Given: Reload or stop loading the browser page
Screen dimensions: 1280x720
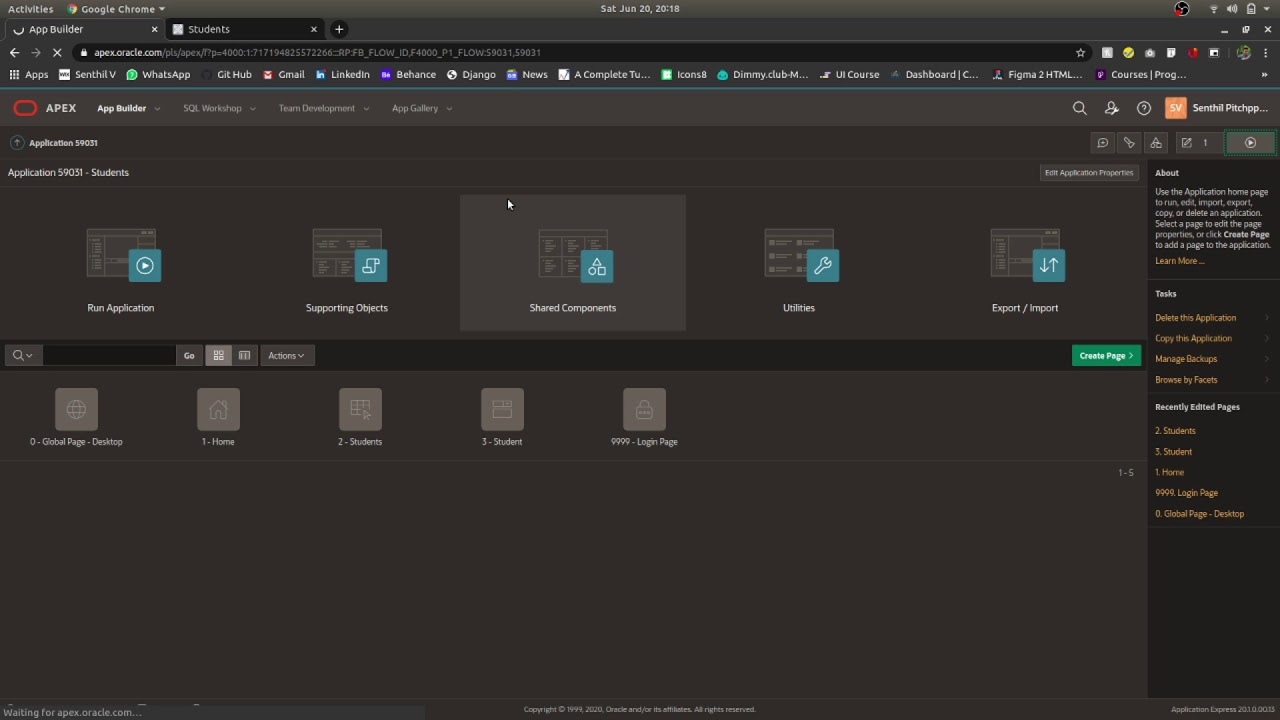Looking at the screenshot, I should tap(57, 52).
